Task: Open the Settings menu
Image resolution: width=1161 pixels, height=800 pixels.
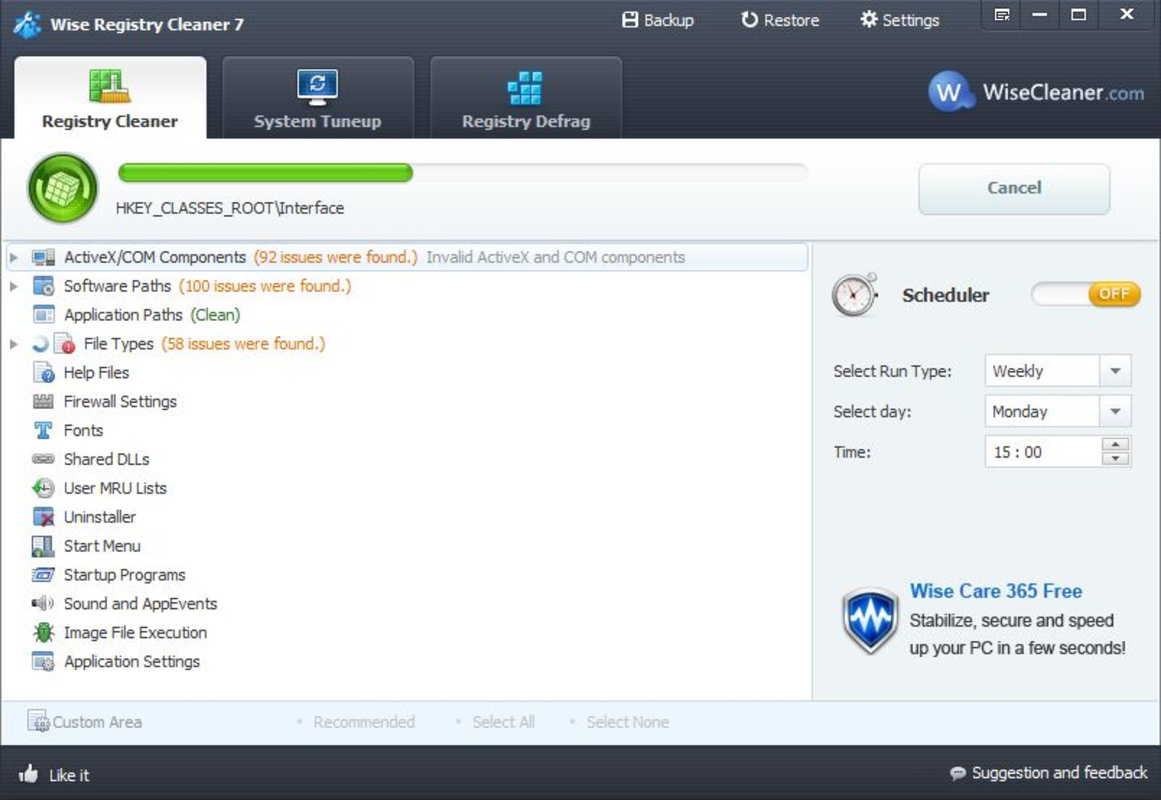Action: click(x=900, y=20)
